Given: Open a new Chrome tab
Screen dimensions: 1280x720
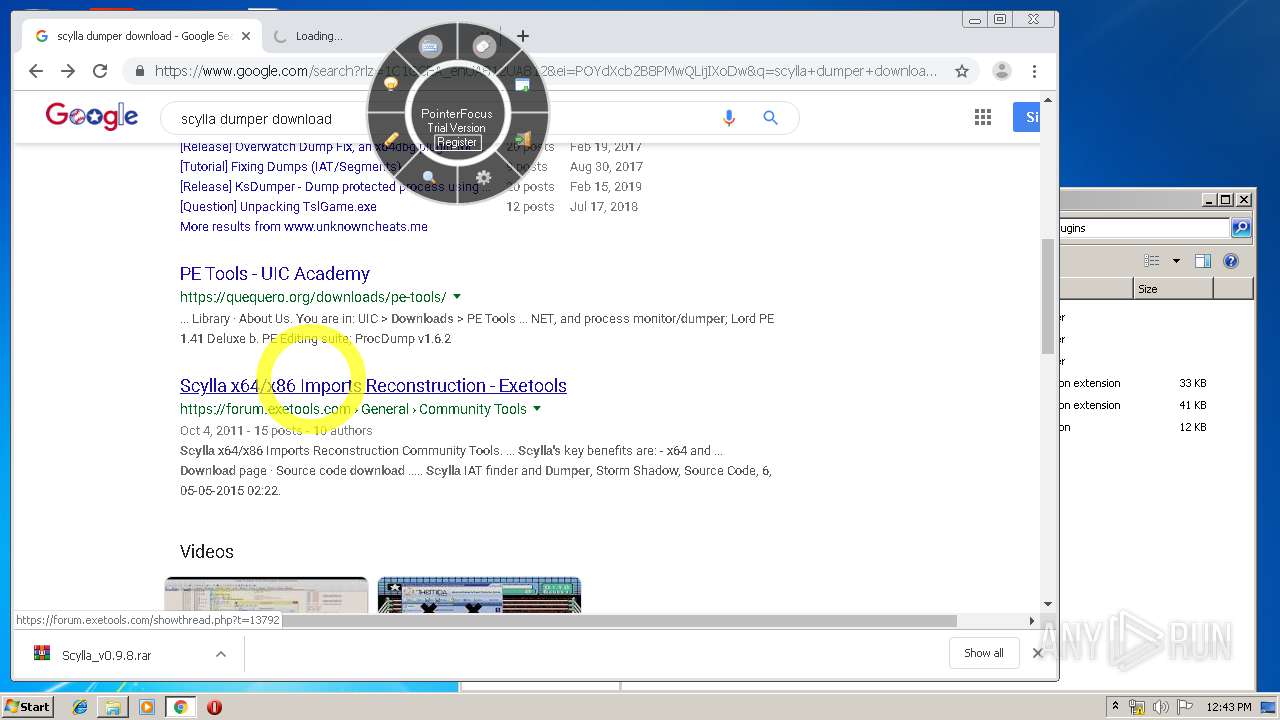Looking at the screenshot, I should (x=523, y=36).
